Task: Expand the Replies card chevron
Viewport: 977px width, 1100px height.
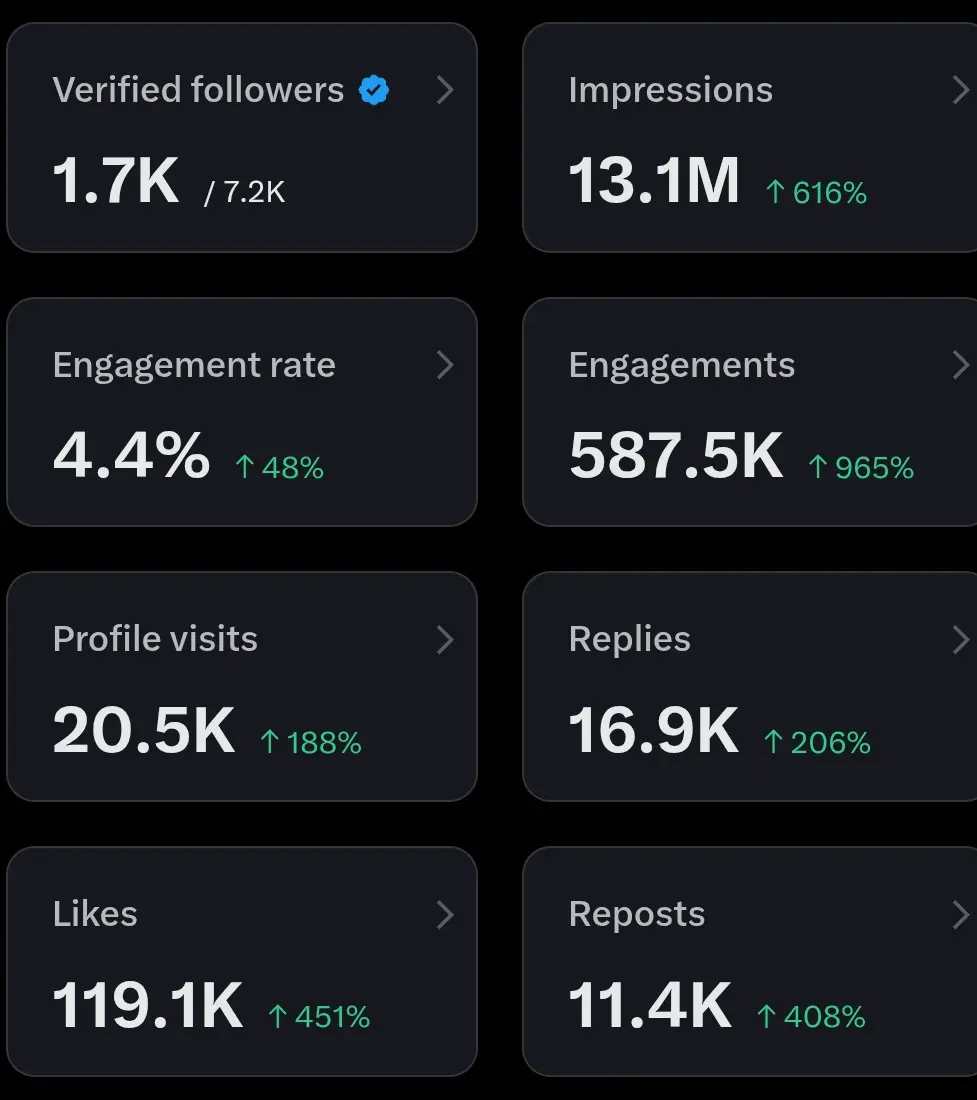Action: (x=961, y=640)
